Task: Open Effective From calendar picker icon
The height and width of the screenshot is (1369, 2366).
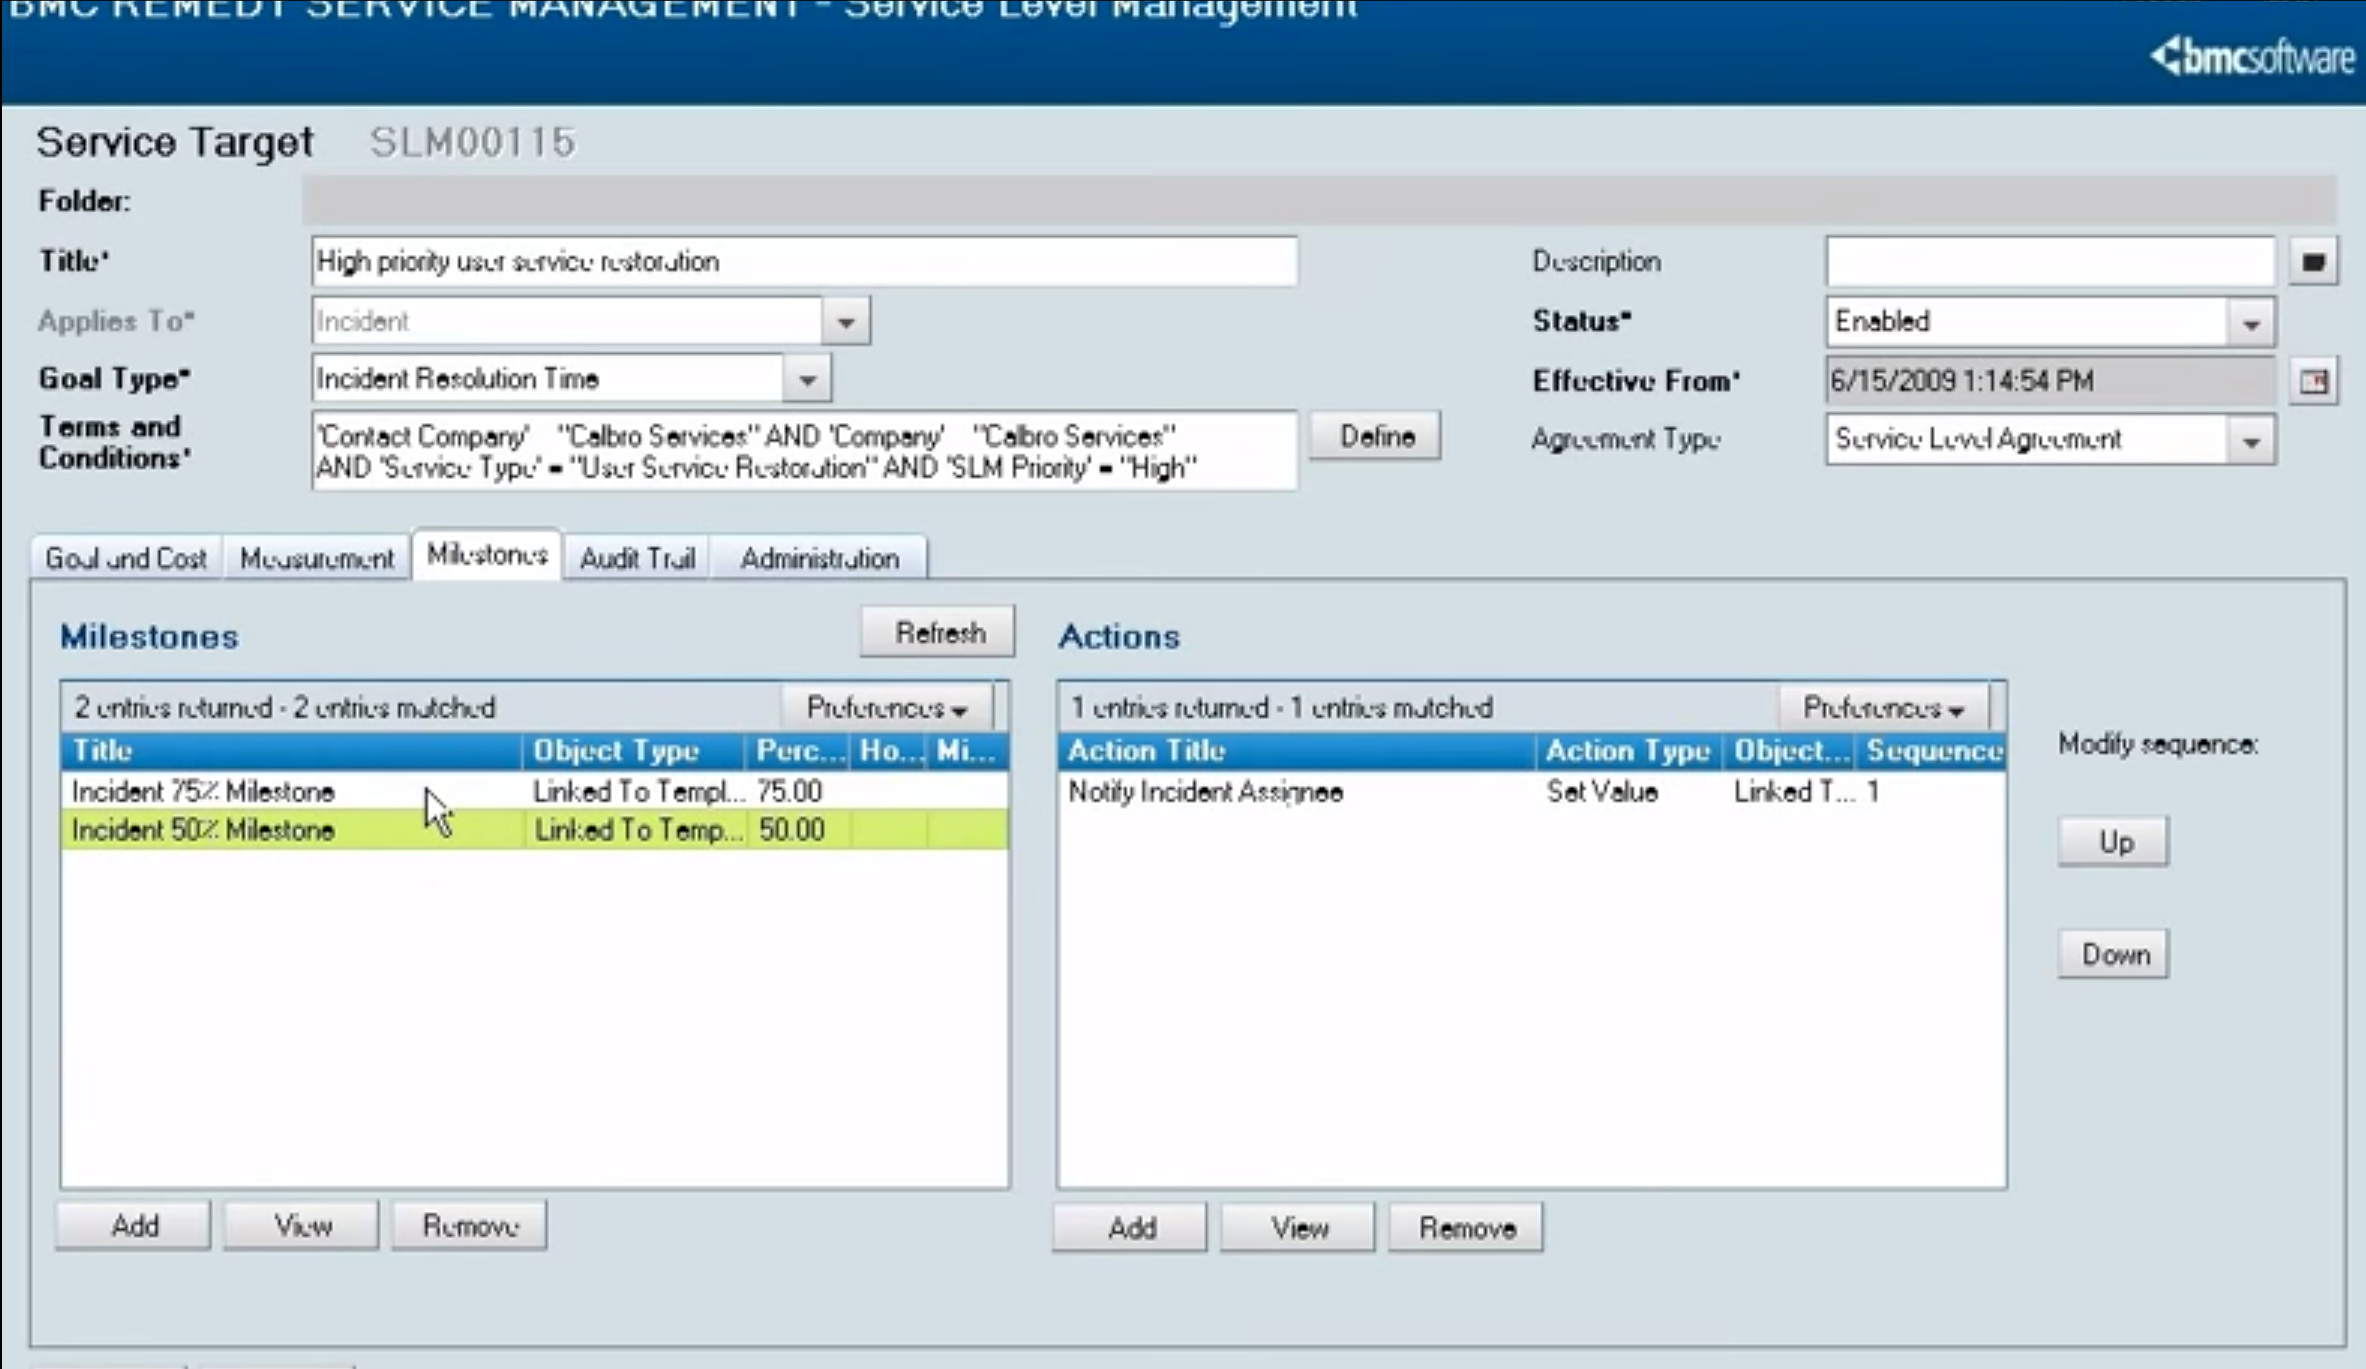Action: coord(2312,381)
